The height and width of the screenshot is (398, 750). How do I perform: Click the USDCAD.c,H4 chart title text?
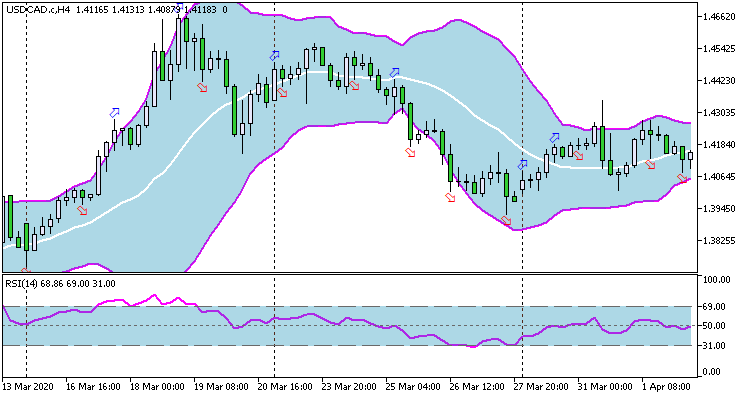(x=38, y=9)
